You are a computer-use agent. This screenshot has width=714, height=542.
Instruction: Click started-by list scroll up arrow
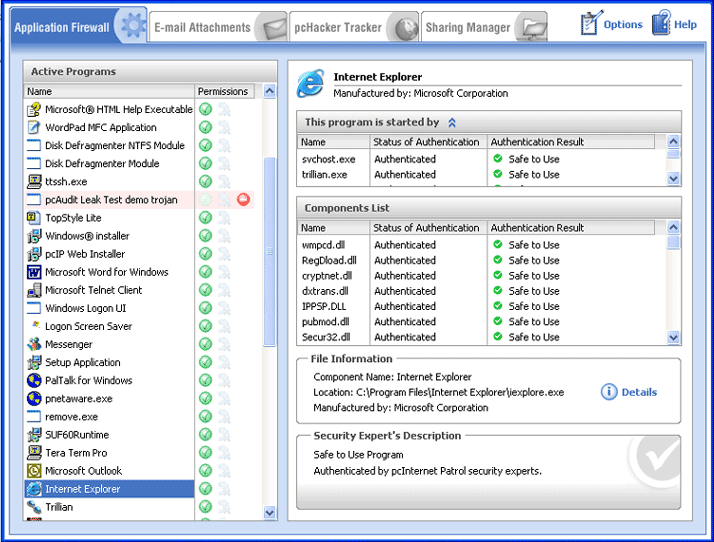(x=673, y=142)
